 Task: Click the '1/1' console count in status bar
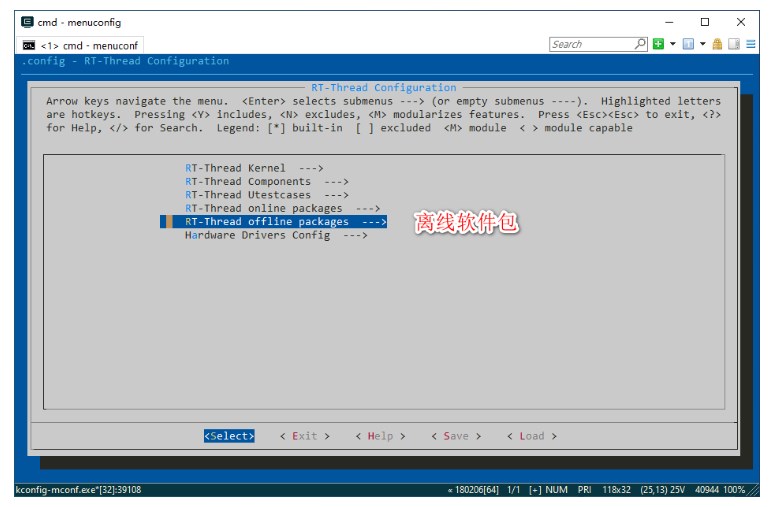513,490
